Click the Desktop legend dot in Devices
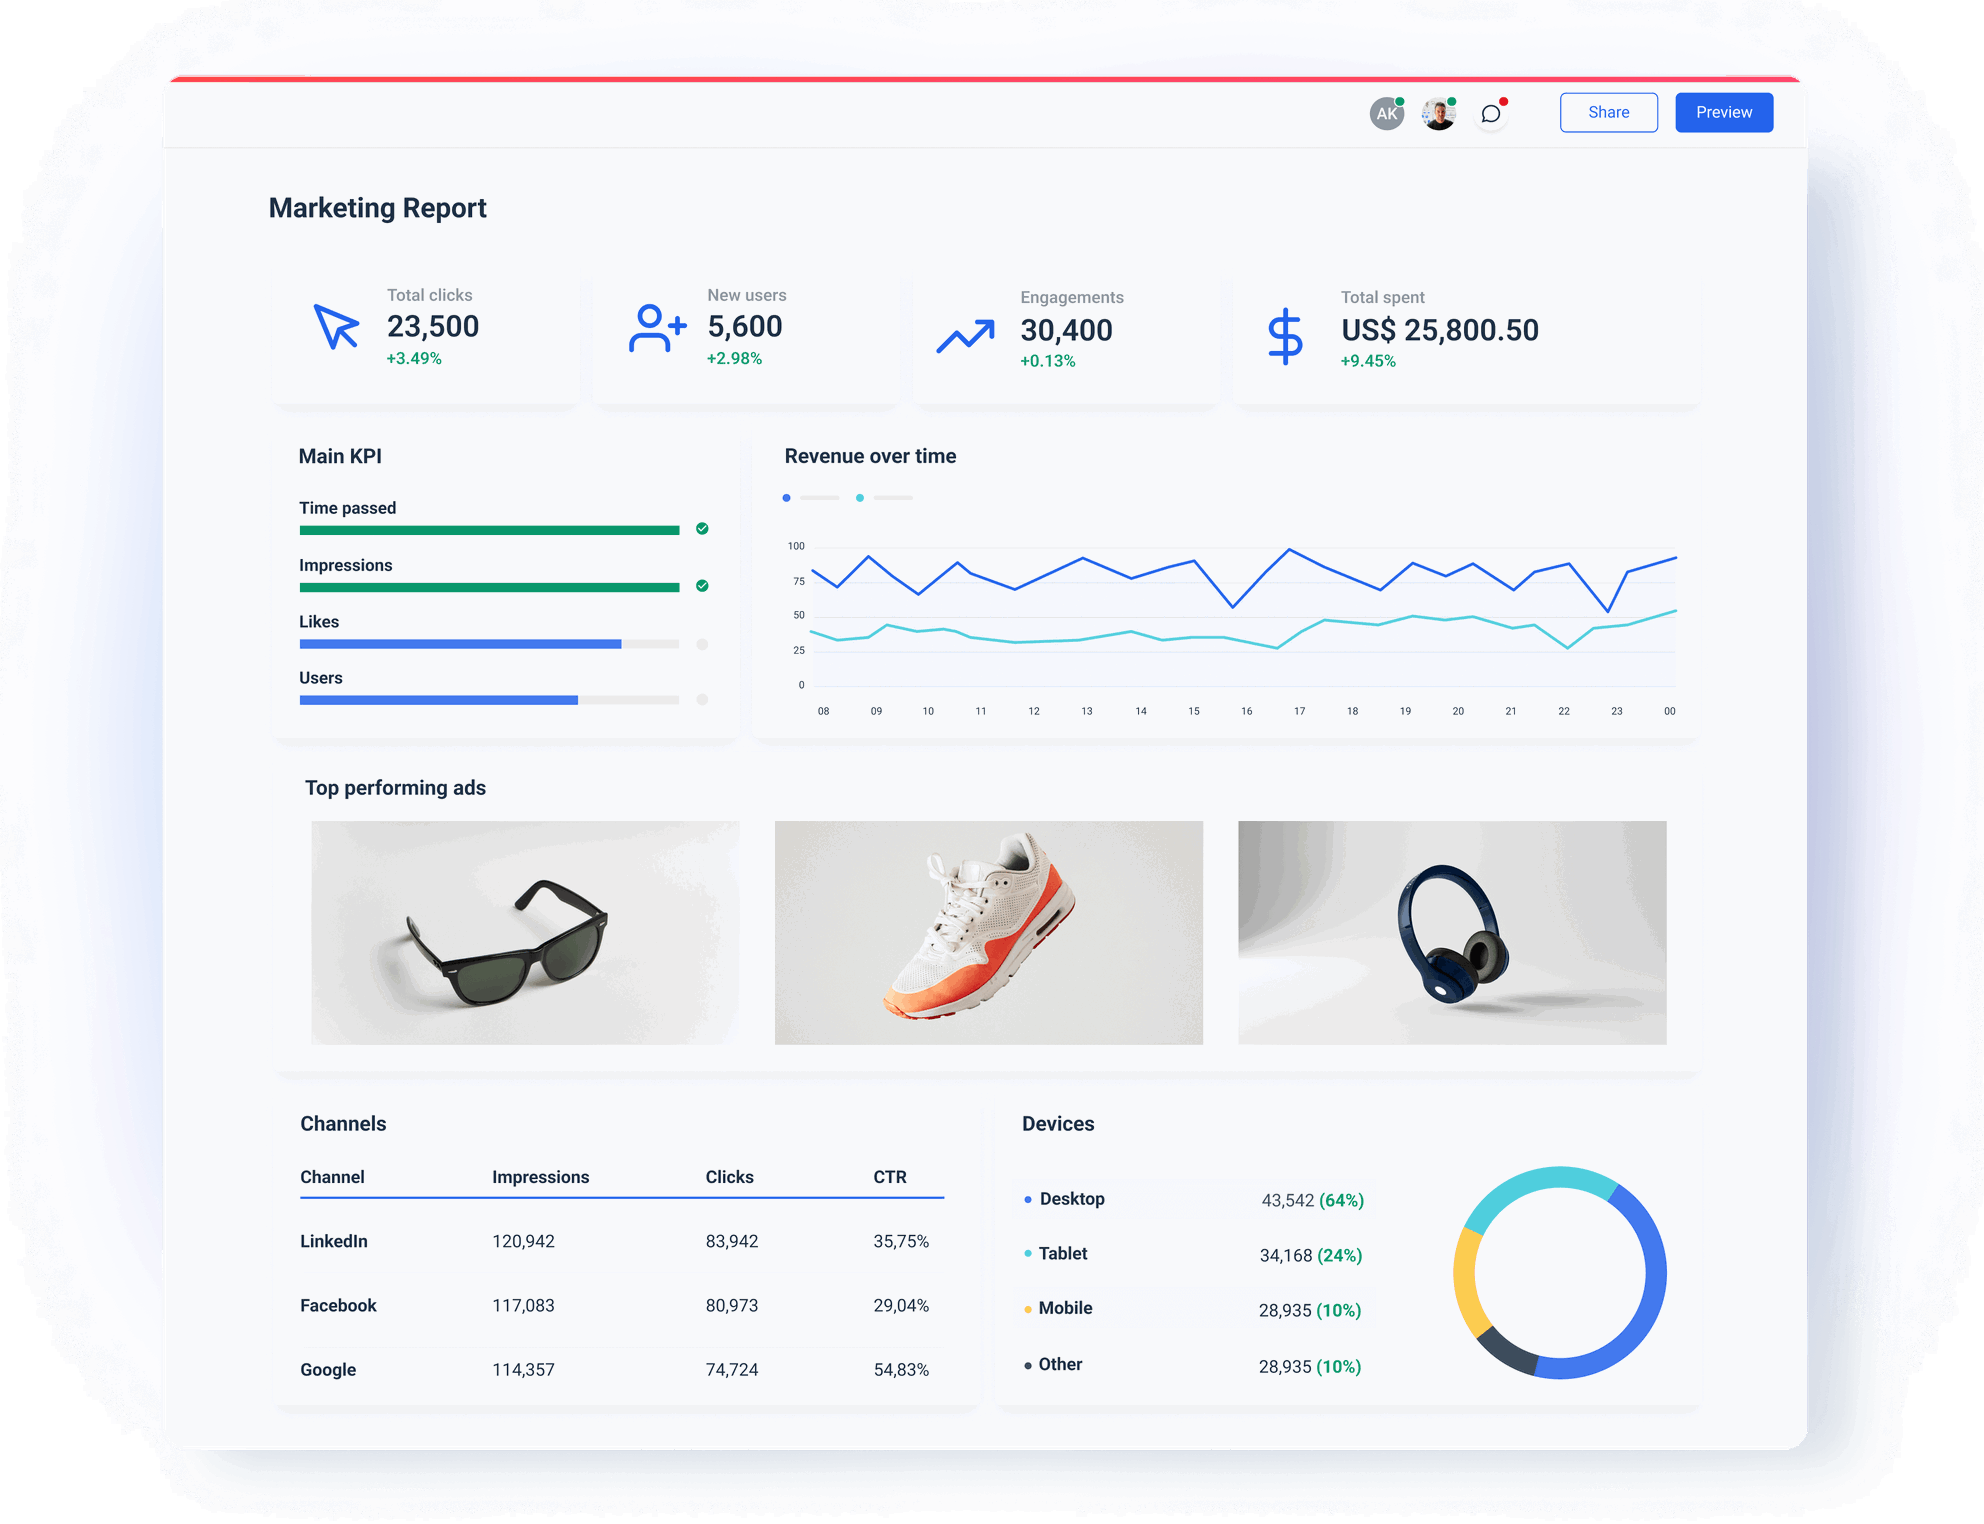Screen dimensions: 1984x1524 1026,1199
